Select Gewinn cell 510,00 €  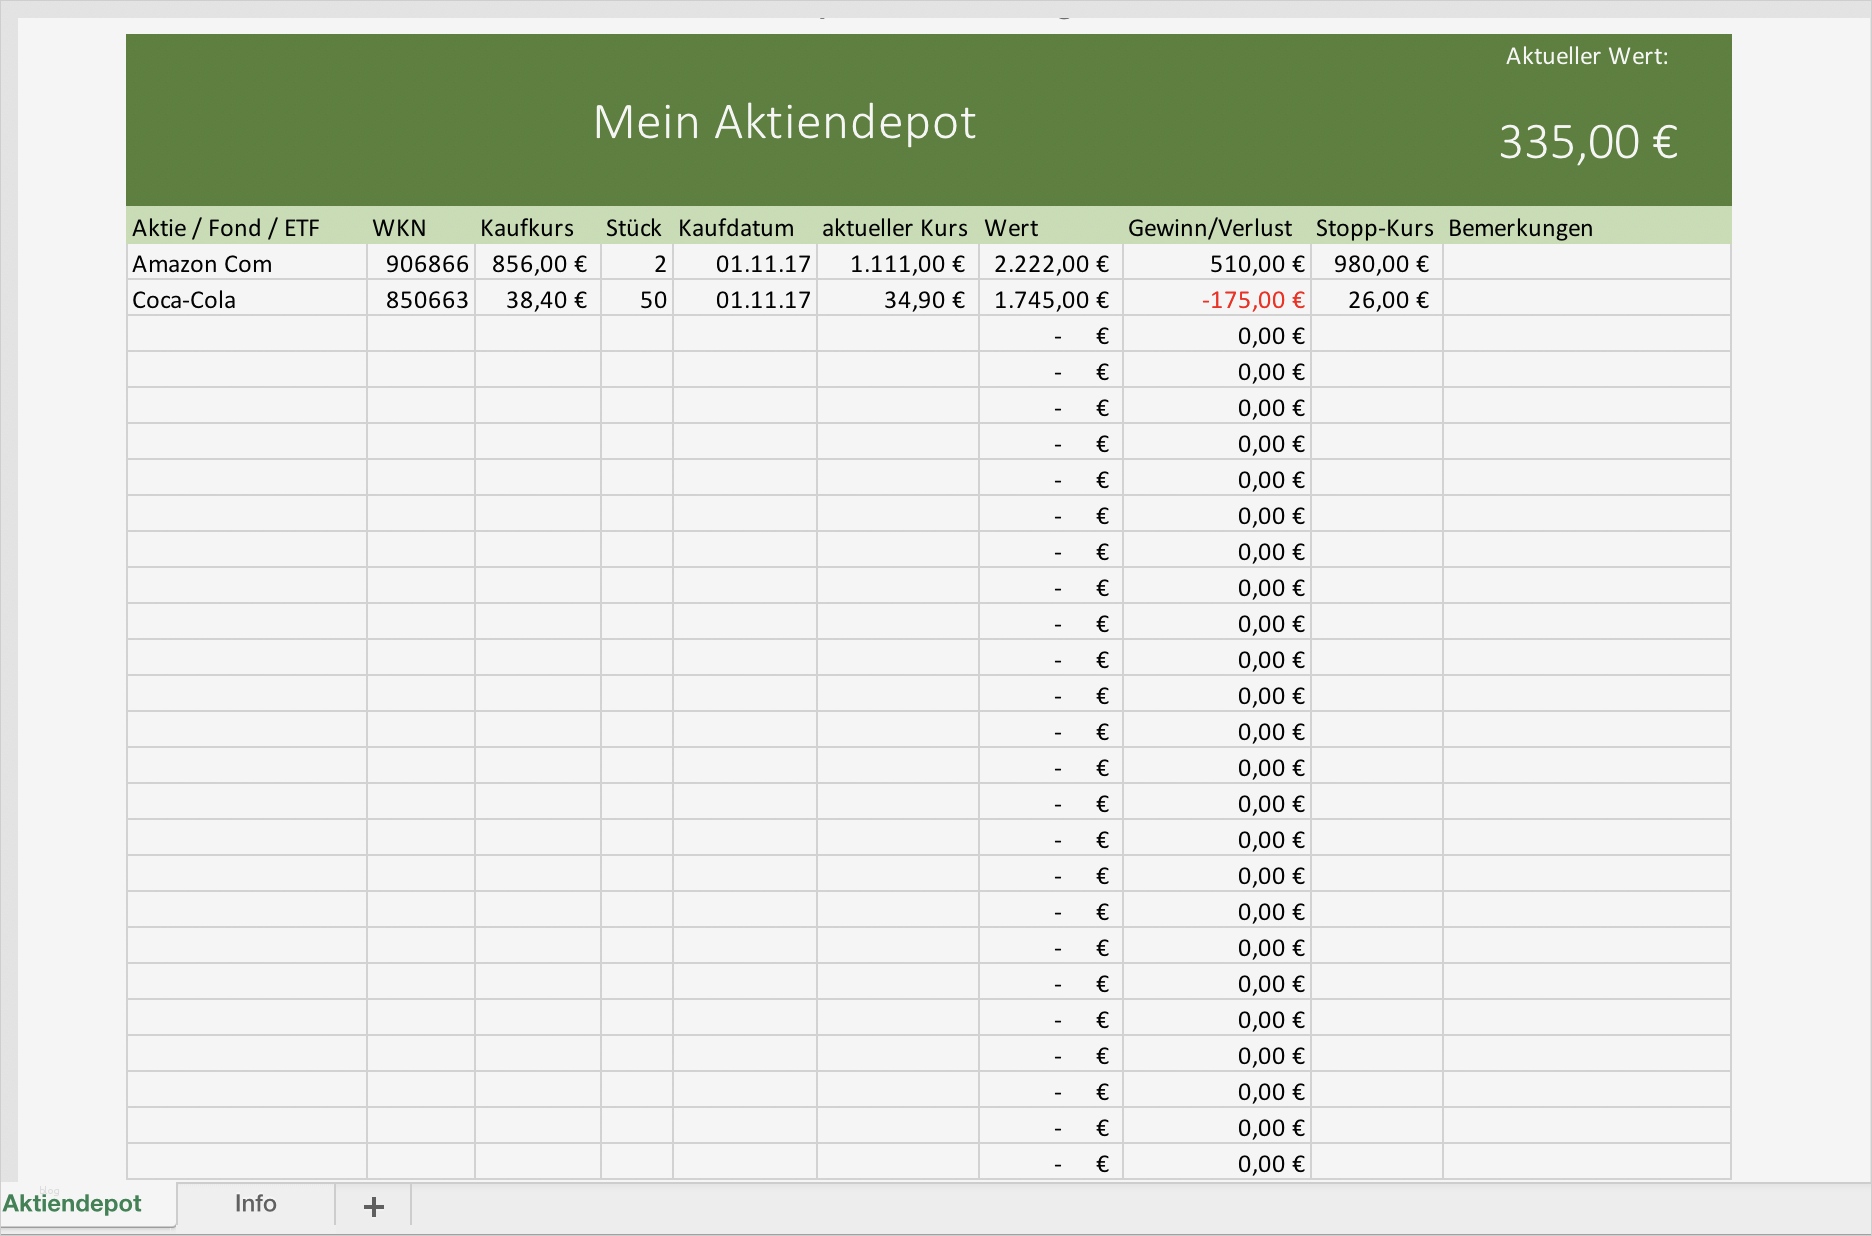pos(1217,263)
